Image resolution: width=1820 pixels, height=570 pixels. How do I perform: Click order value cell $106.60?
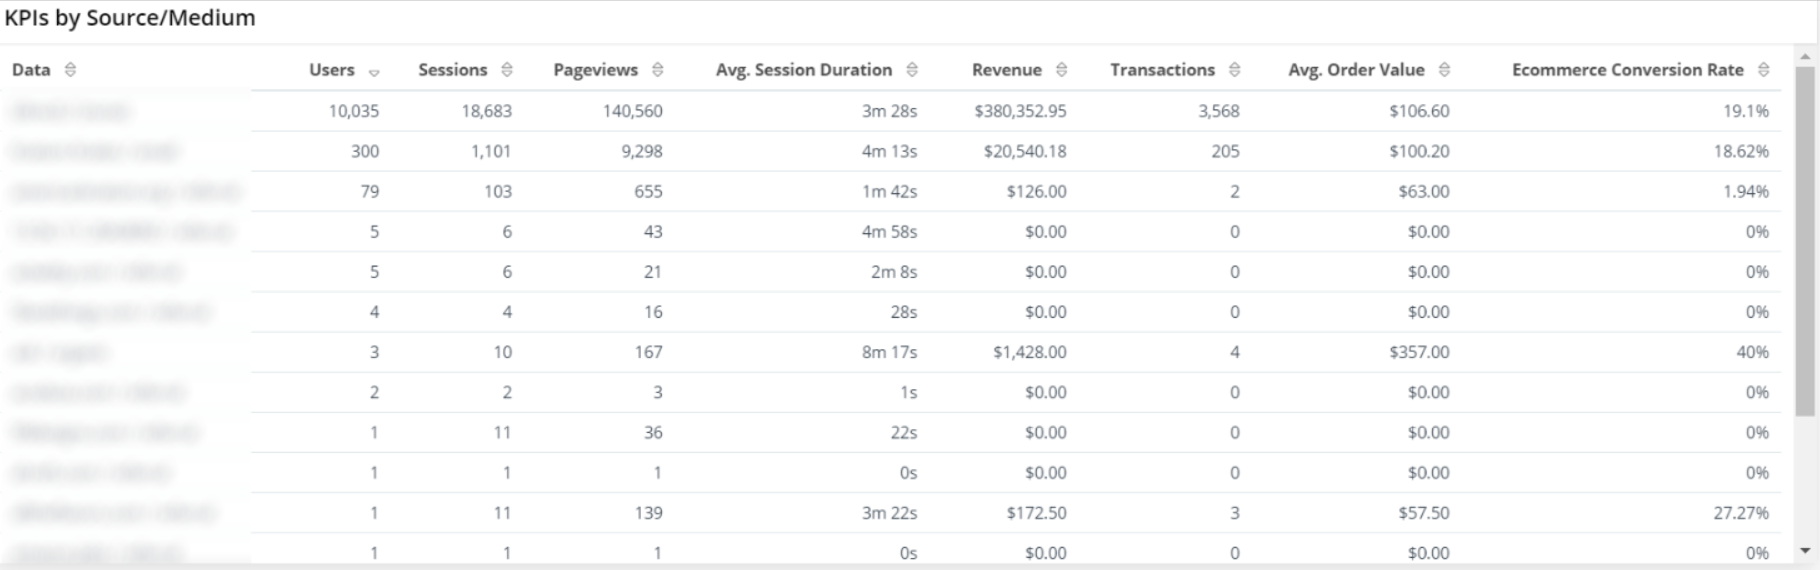1419,111
